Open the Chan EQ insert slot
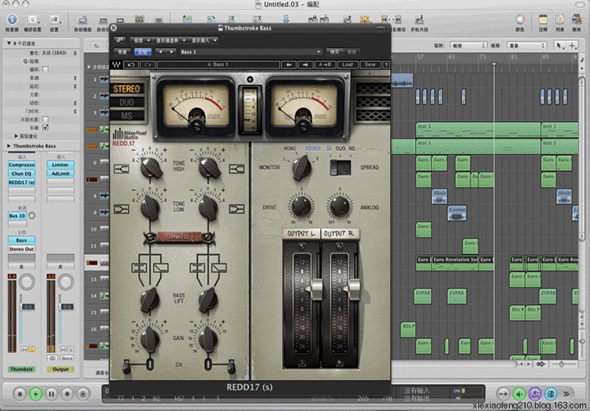590x411 pixels. pyautogui.click(x=22, y=174)
